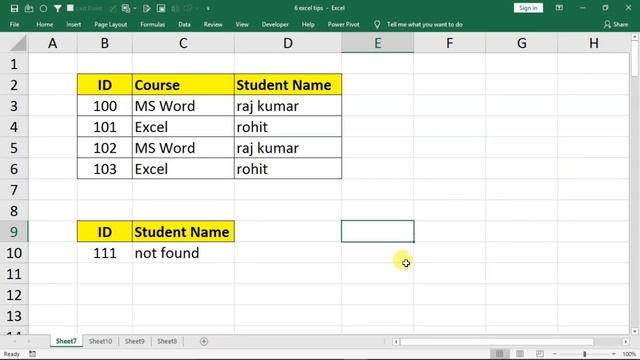Switch to the Sheet7 tab
The width and height of the screenshot is (640, 360).
click(x=66, y=341)
